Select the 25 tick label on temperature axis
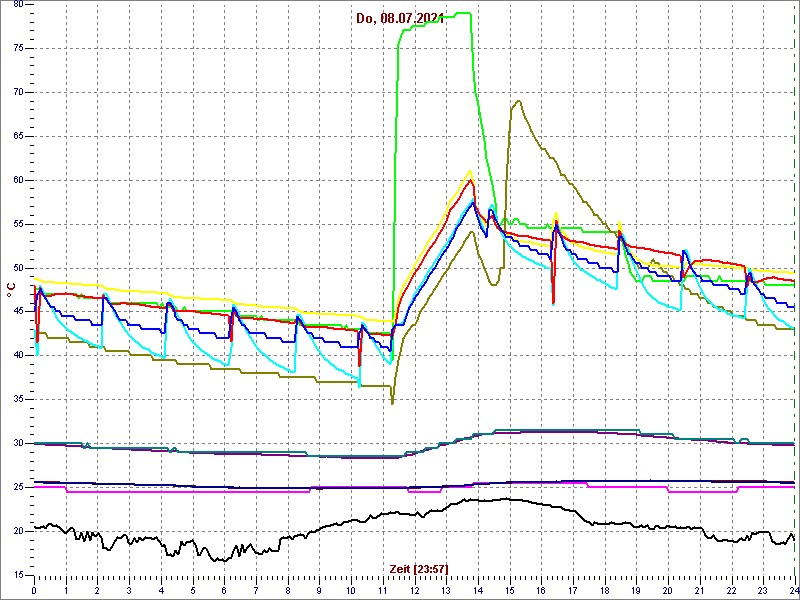Screen dimensions: 800x600 point(18,487)
